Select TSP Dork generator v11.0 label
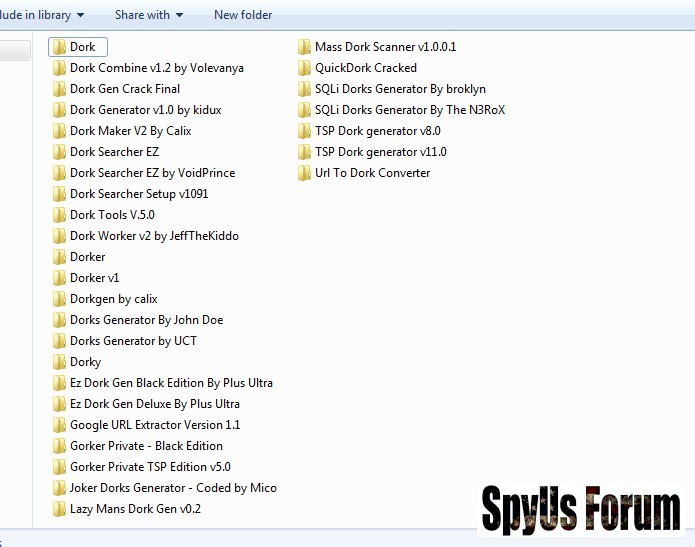Image resolution: width=695 pixels, height=547 pixels. click(380, 152)
